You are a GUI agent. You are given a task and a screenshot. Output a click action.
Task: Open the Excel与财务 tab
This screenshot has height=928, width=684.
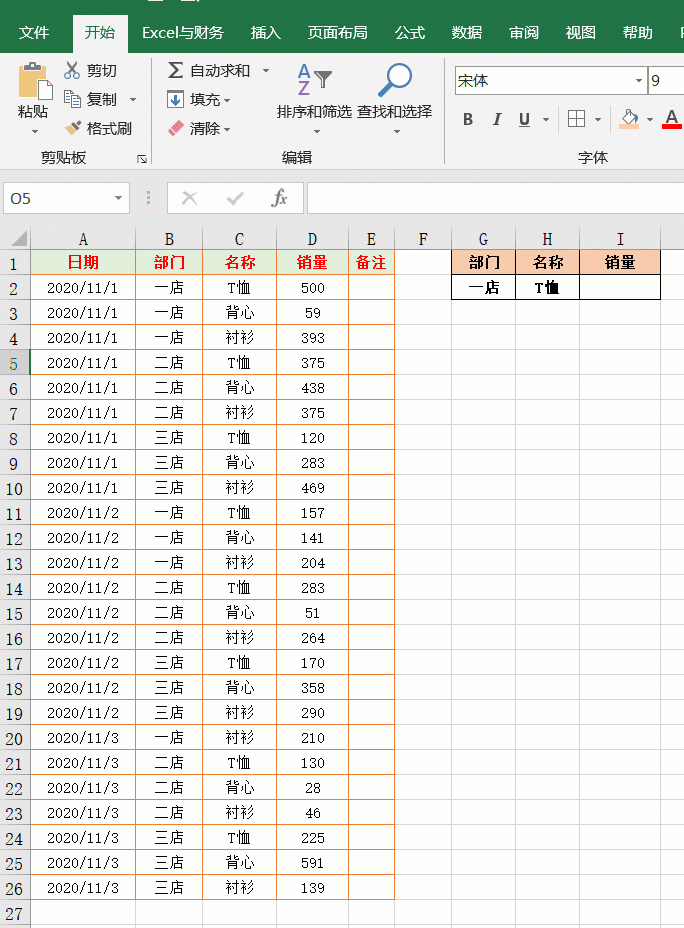[x=183, y=33]
